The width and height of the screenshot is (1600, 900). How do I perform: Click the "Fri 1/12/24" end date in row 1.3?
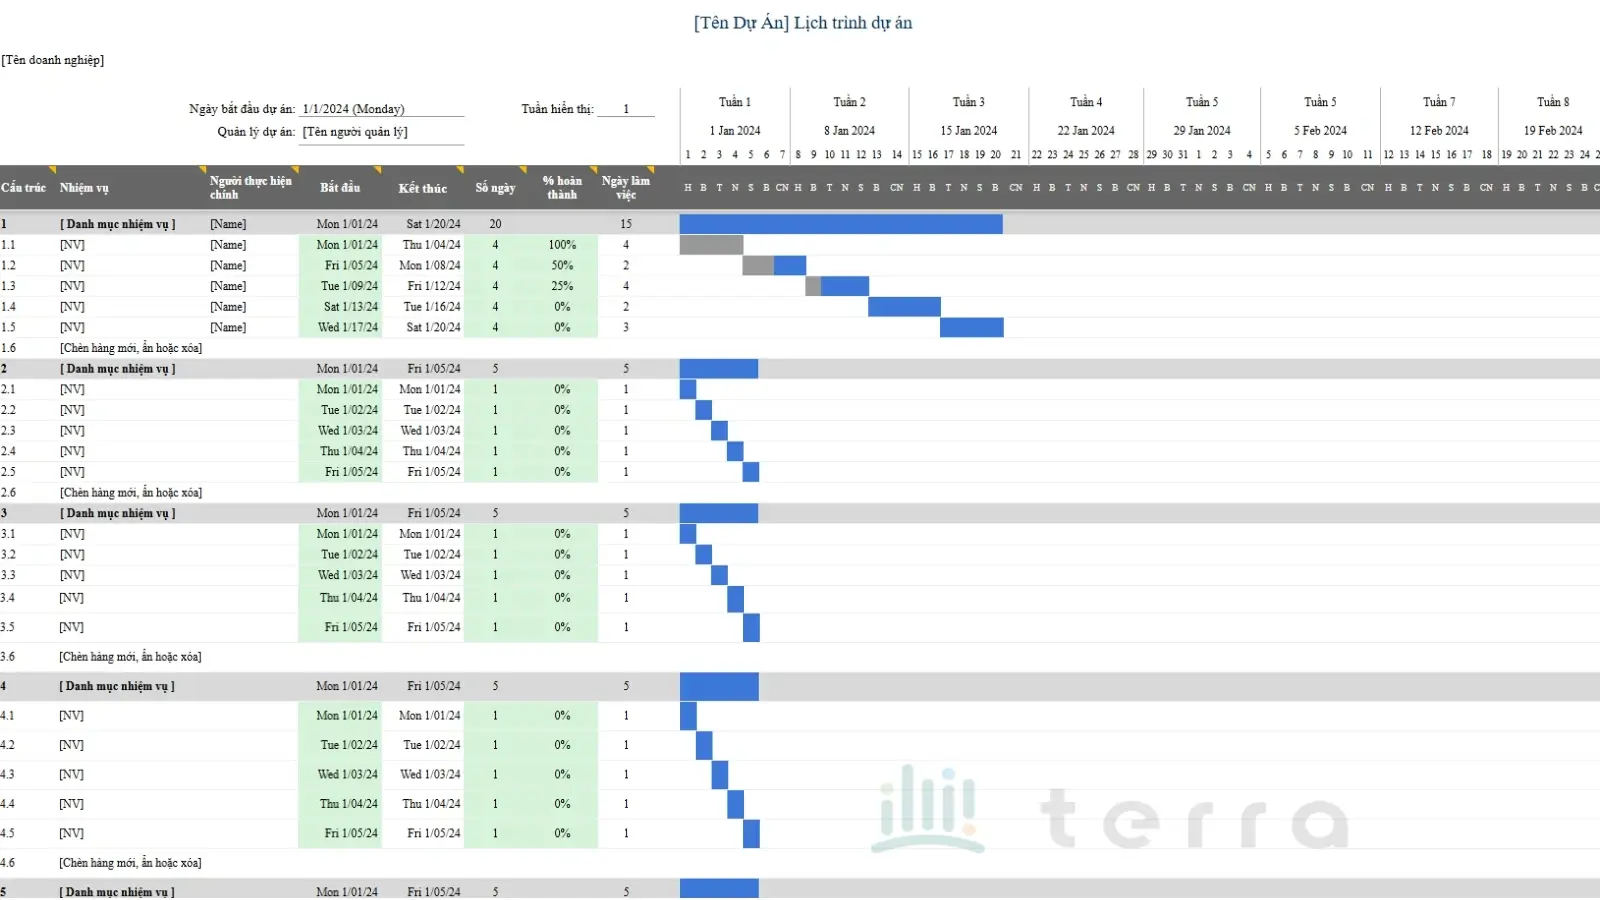tap(434, 286)
